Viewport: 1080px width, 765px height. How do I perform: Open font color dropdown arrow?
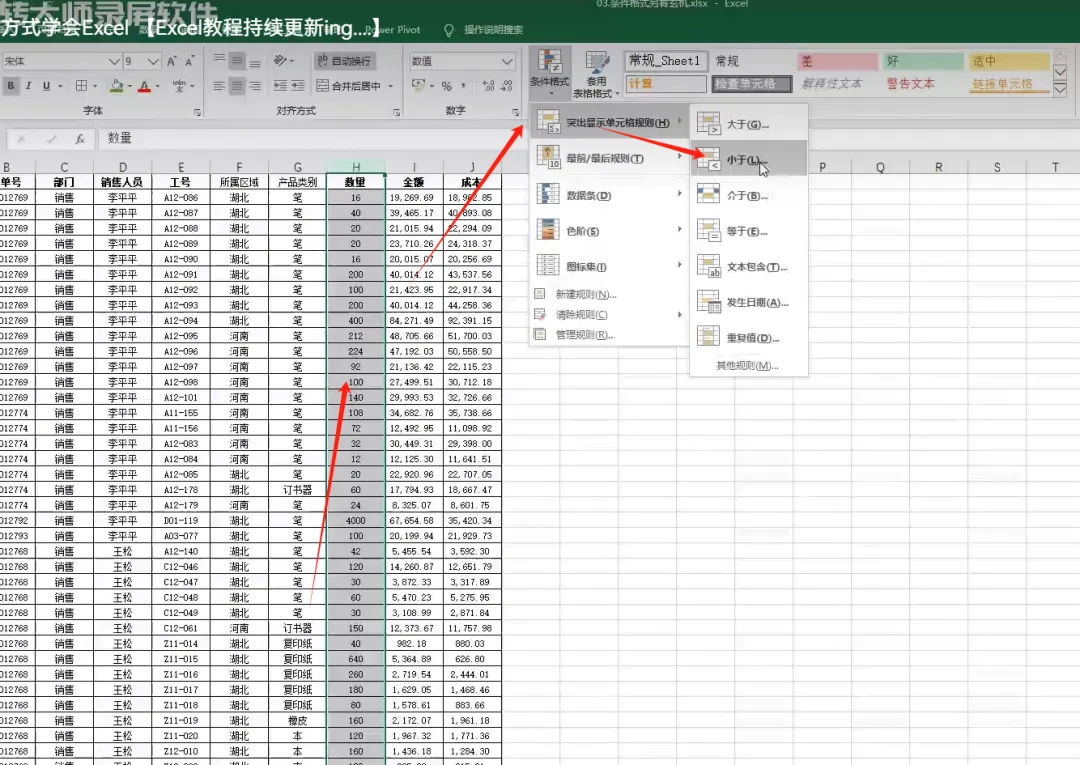click(158, 86)
